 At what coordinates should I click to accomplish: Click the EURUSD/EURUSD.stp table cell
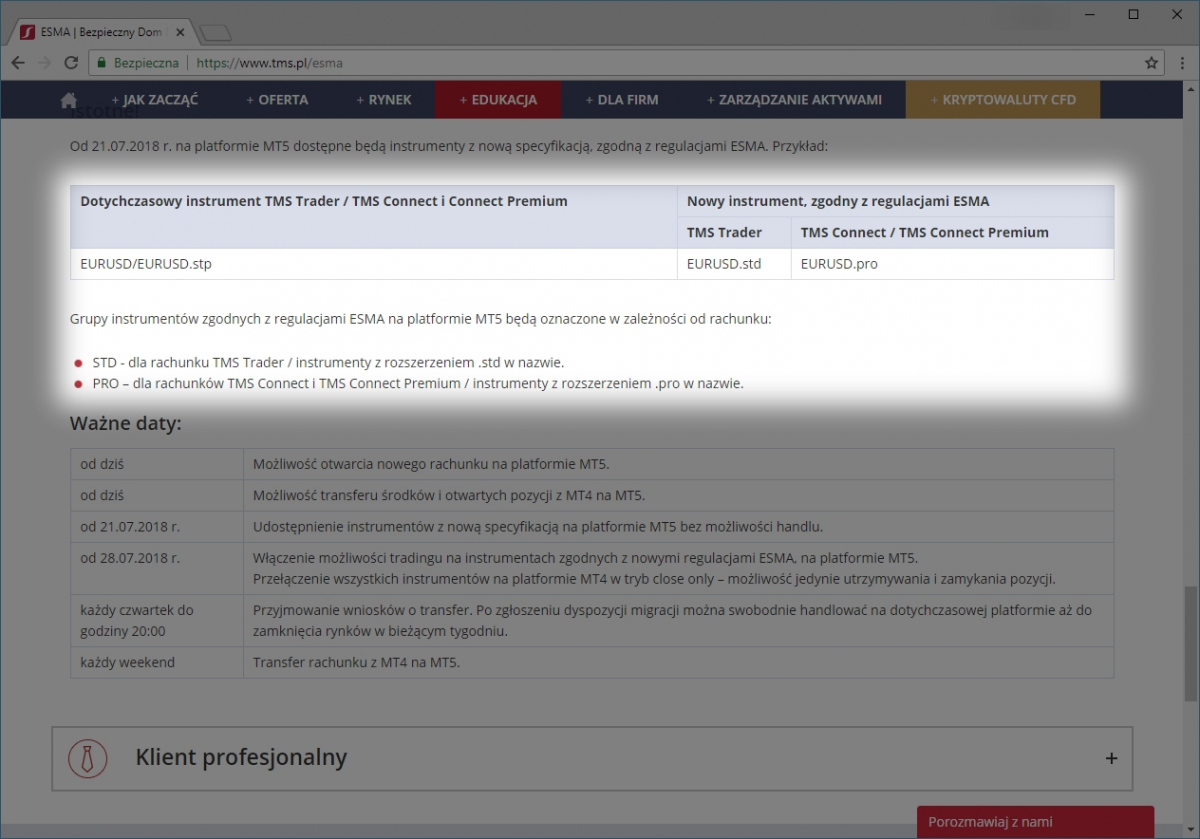(374, 264)
